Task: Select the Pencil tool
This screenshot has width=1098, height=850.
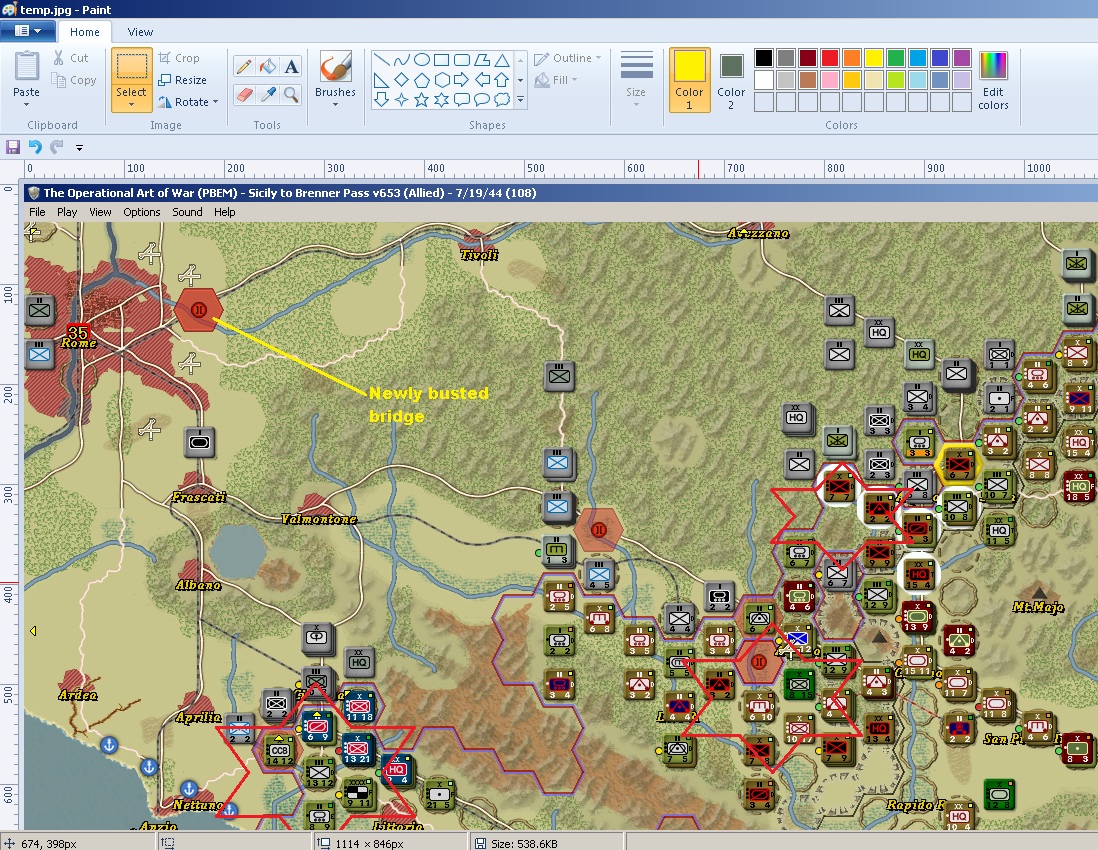Action: [244, 67]
